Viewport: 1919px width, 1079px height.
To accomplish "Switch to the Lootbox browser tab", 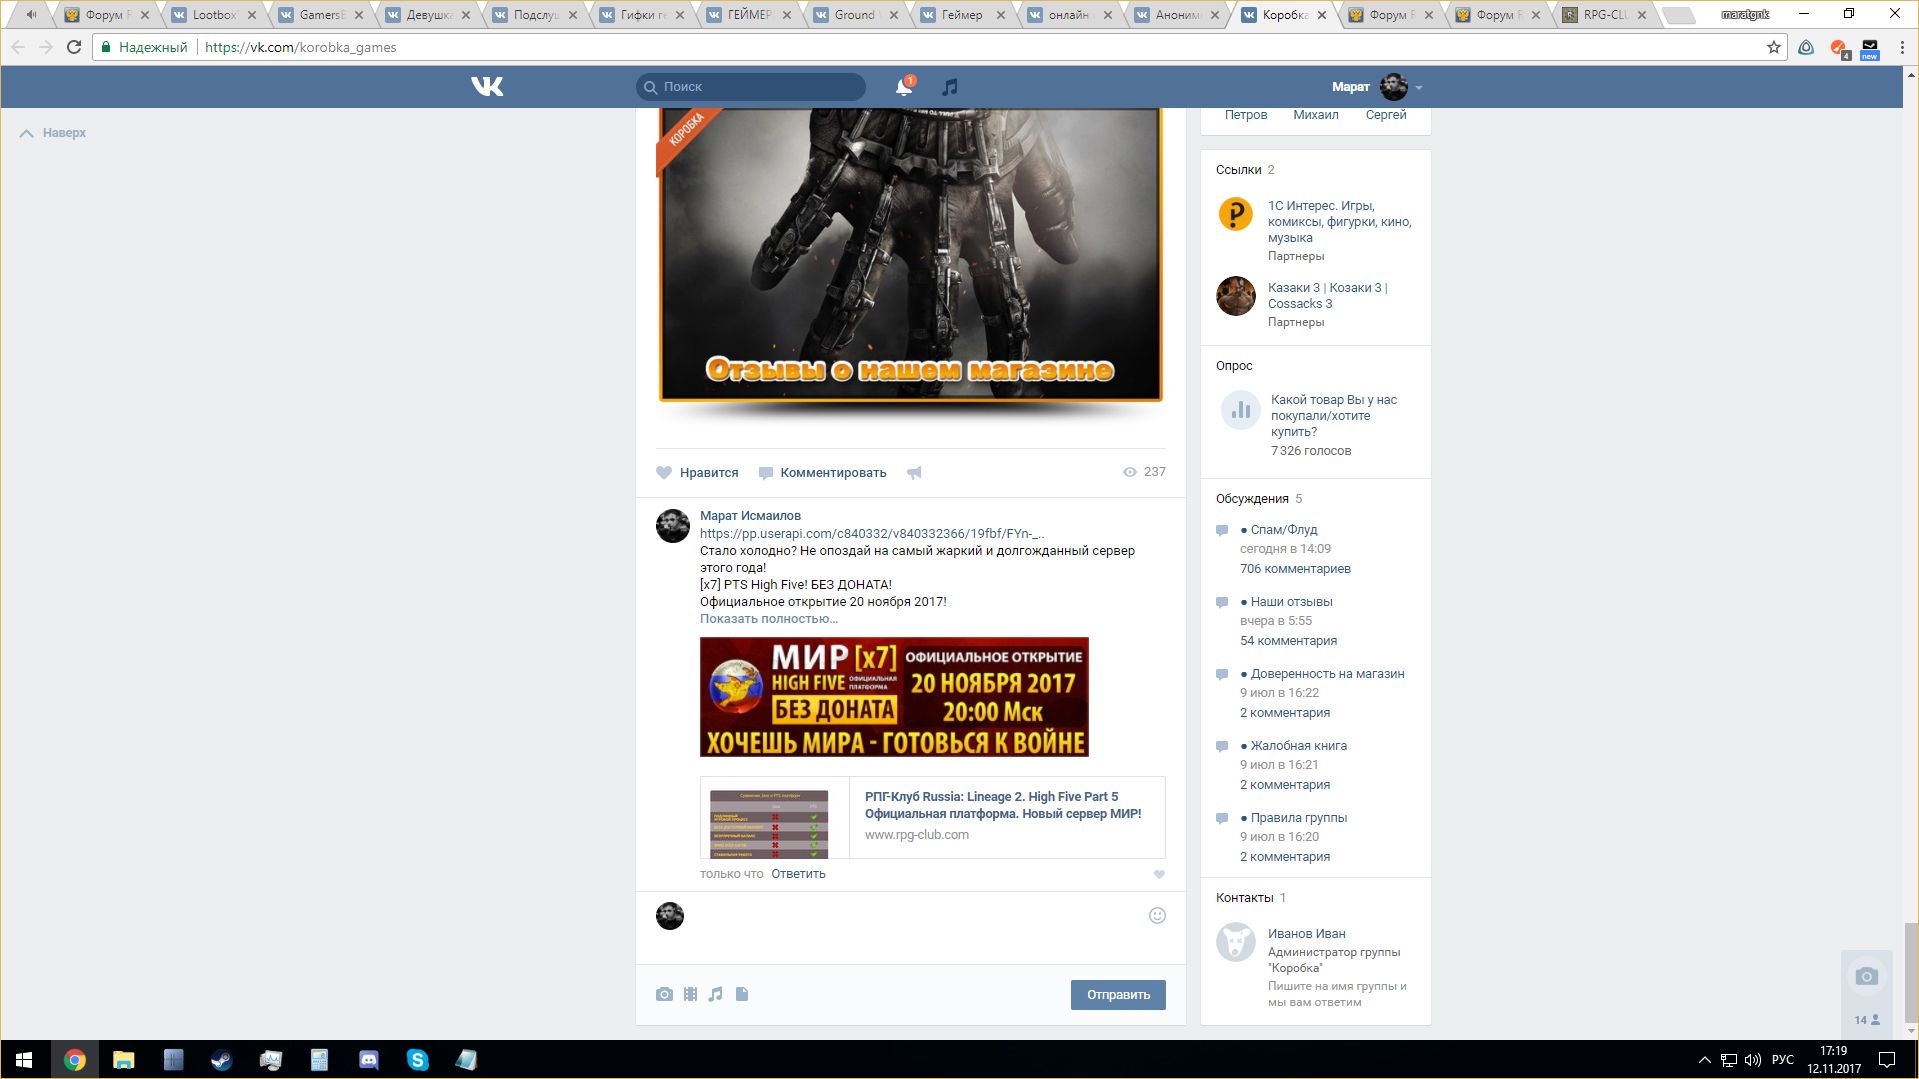I will point(213,15).
